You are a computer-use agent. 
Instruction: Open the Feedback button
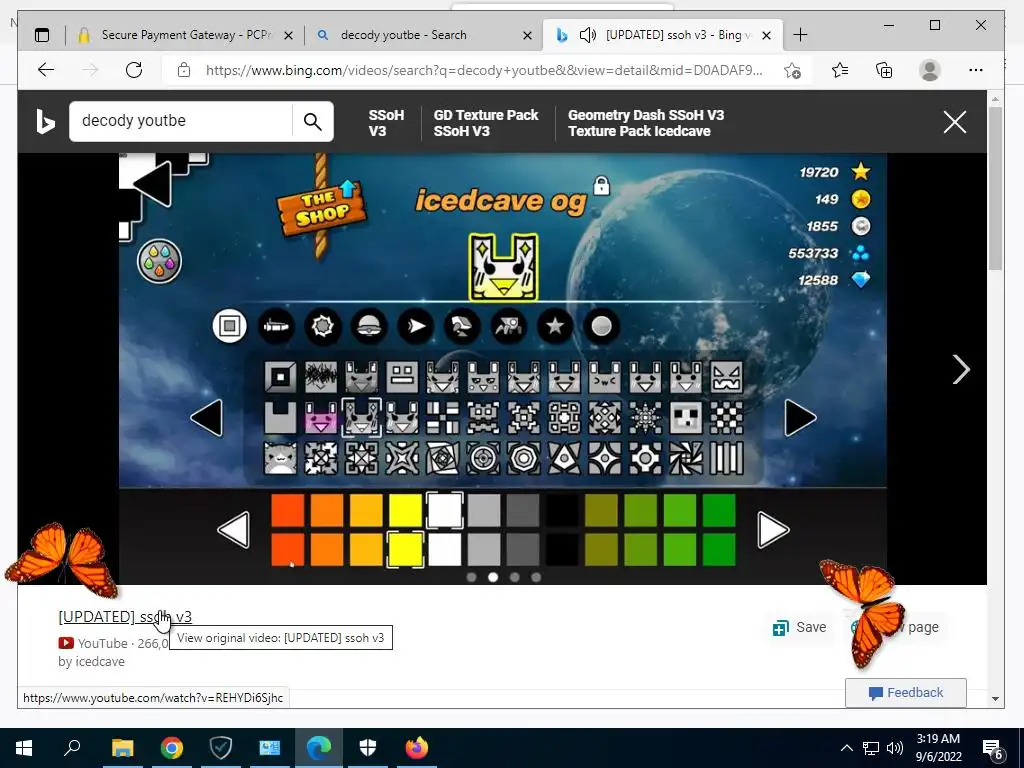coord(906,693)
